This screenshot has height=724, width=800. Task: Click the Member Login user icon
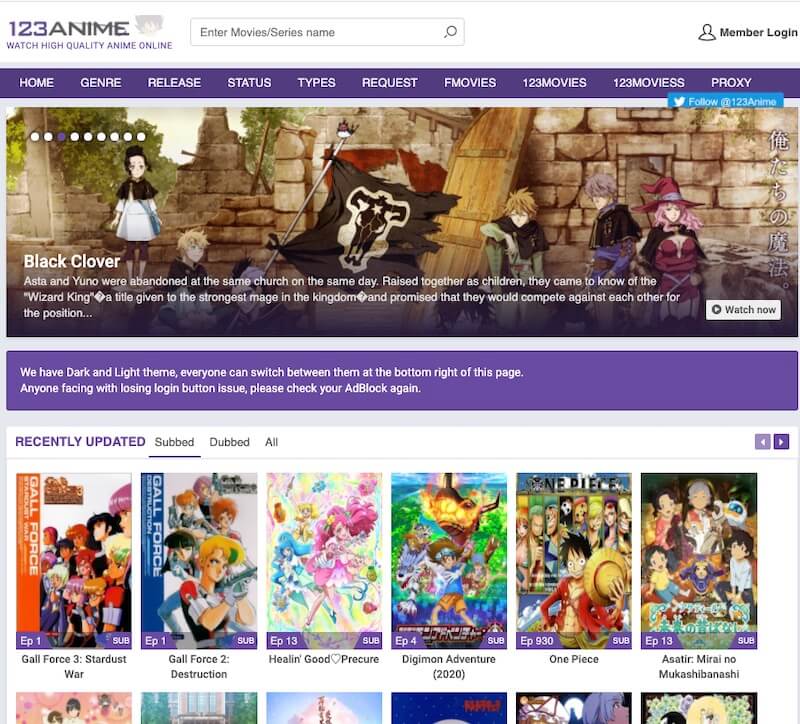[x=707, y=32]
